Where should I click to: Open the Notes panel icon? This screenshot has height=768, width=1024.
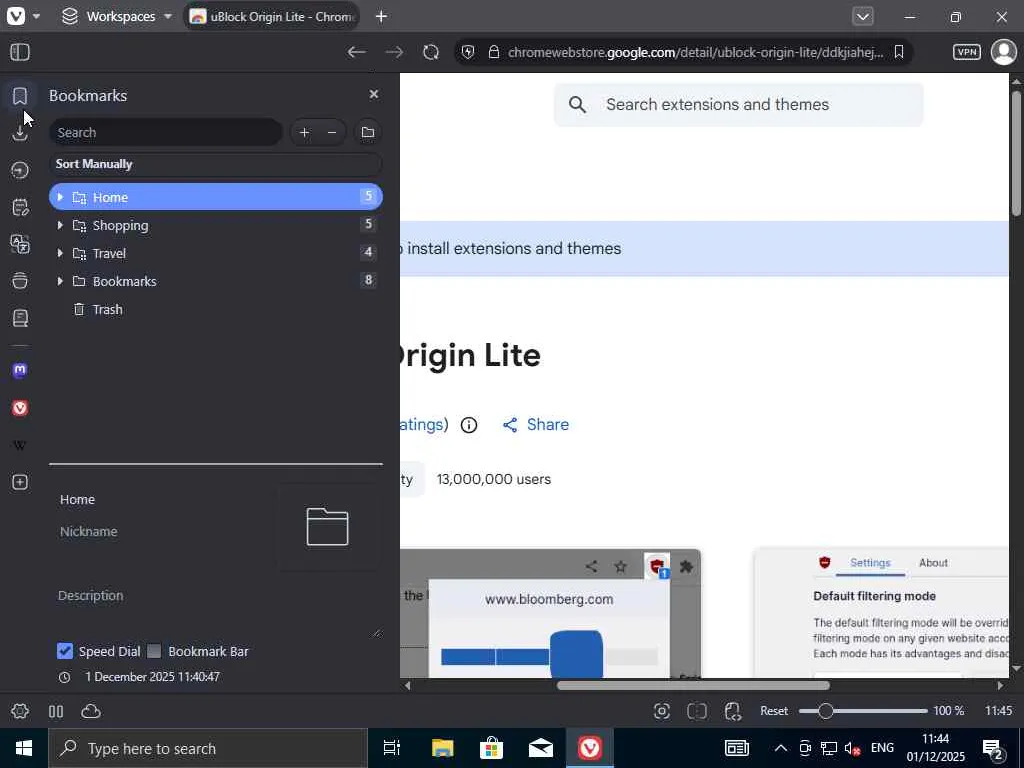[20, 208]
